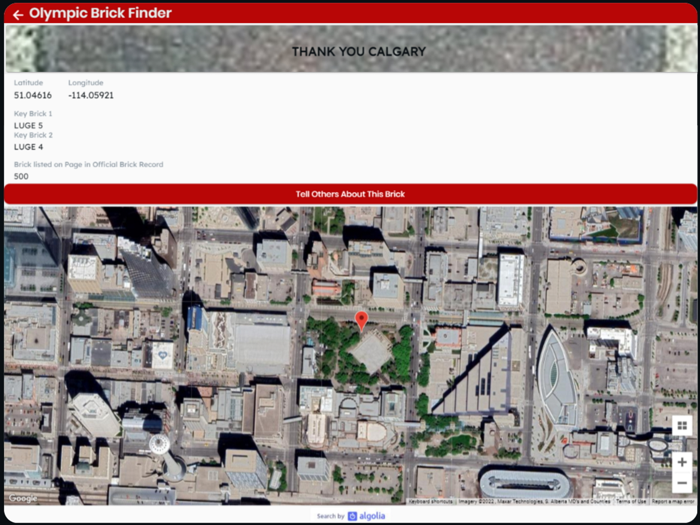Screen dimensions: 700x525
Task: Click the Longitude label
Action: (86, 83)
